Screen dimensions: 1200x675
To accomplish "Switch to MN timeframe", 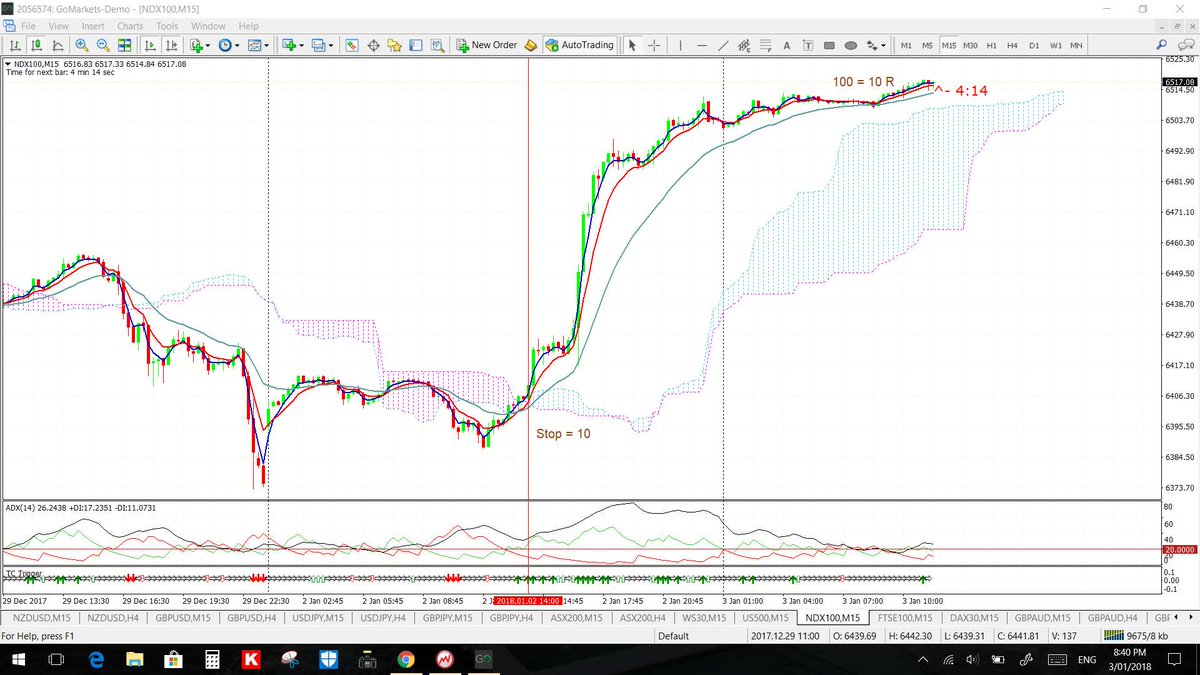I will pyautogui.click(x=1076, y=45).
